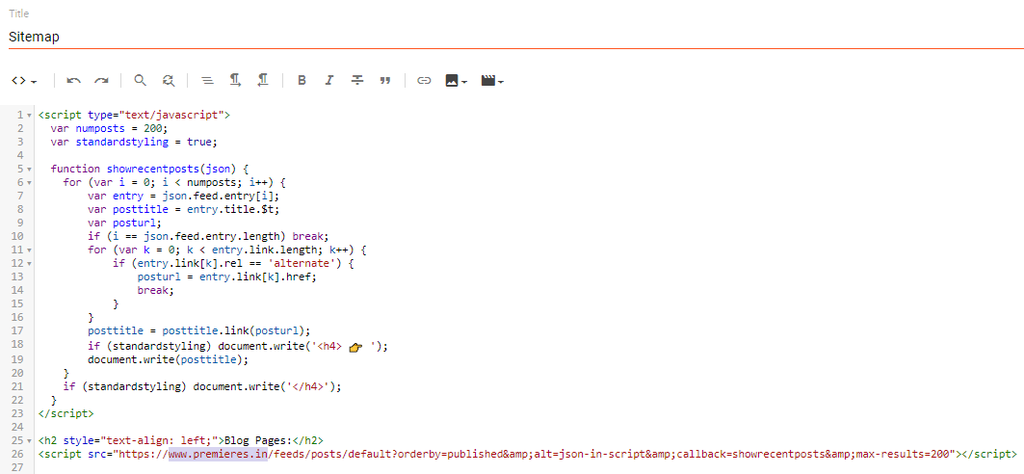
Task: Set right-to-left text direction
Action: (263, 80)
